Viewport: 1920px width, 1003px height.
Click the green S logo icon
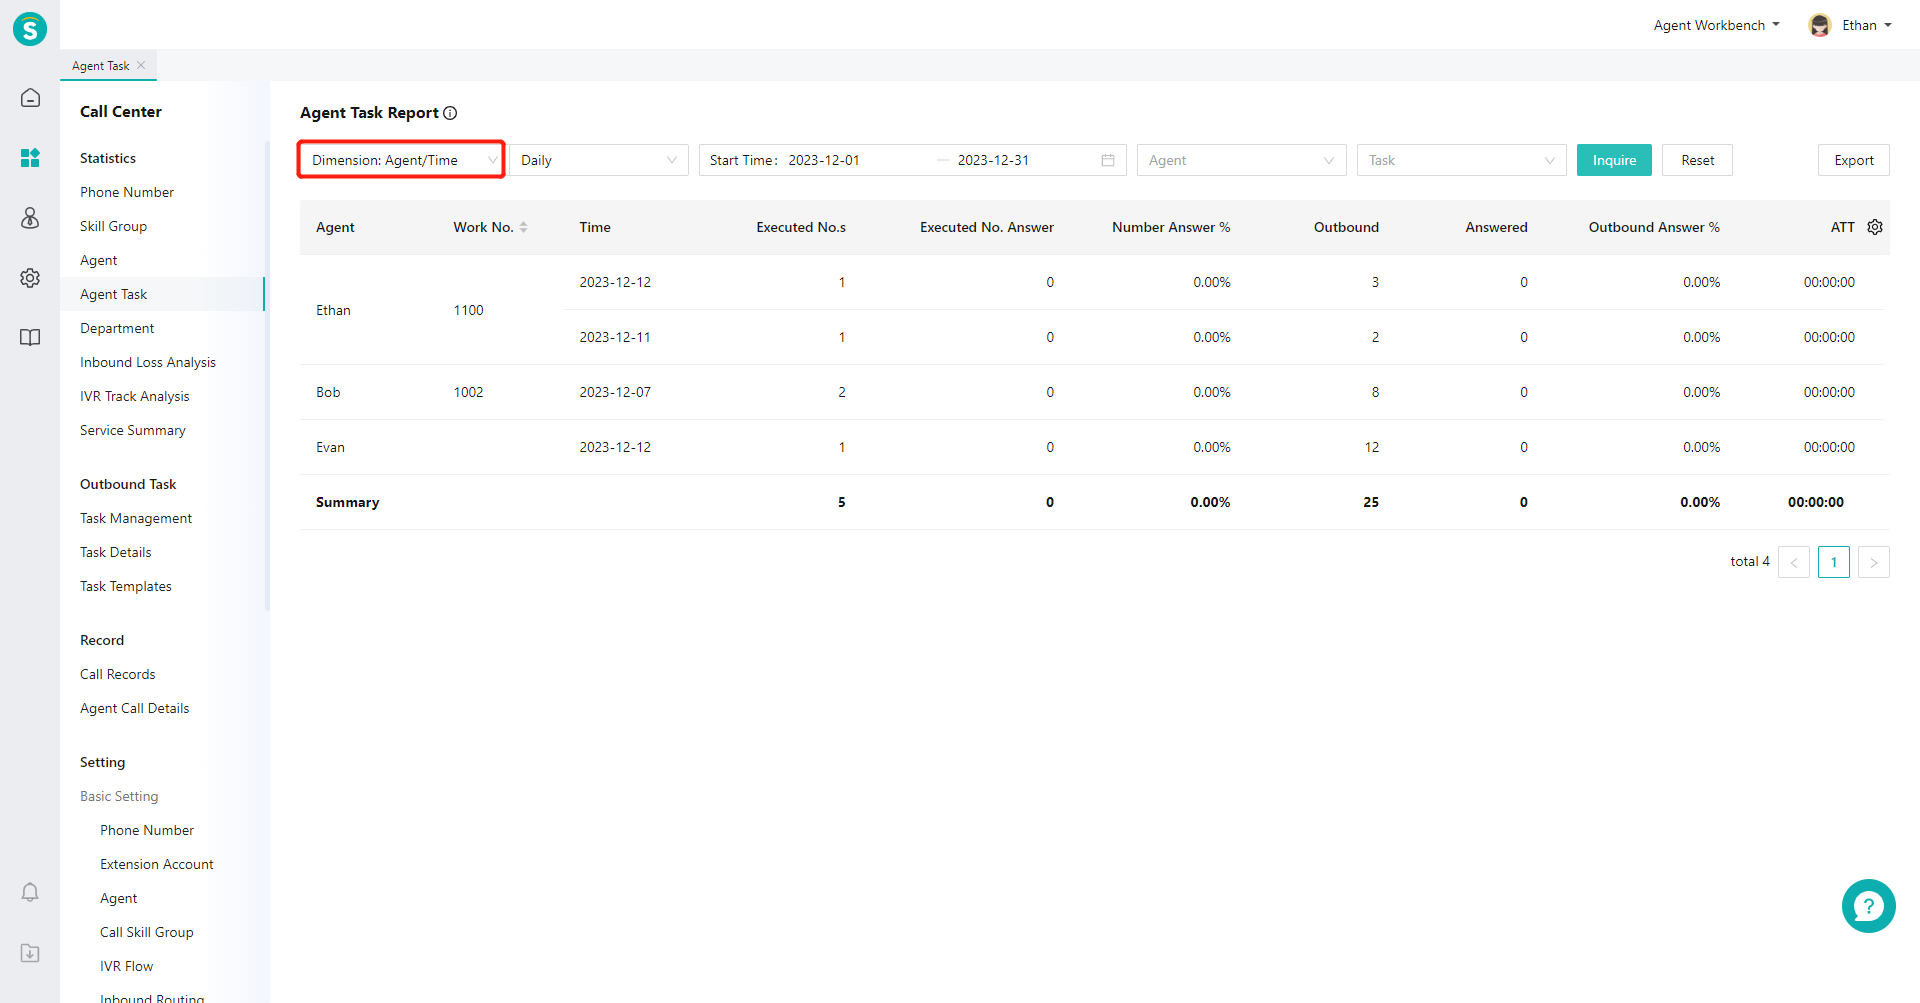click(x=30, y=28)
